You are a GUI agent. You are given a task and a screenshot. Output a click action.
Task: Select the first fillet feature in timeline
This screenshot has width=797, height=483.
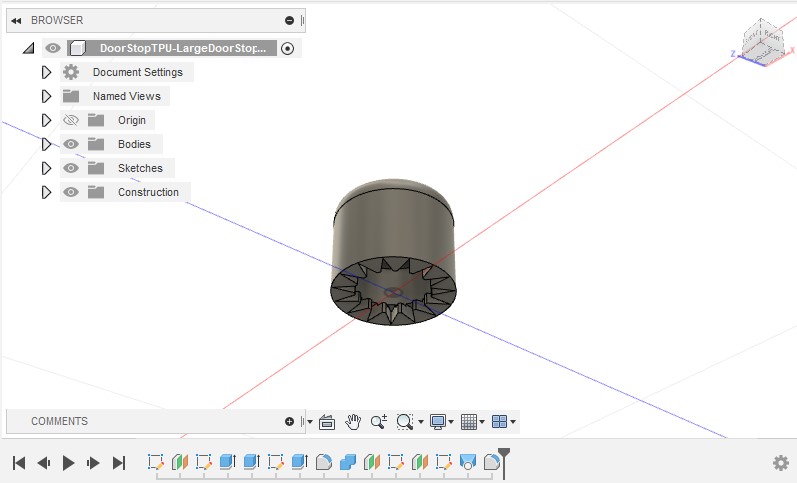pos(324,462)
